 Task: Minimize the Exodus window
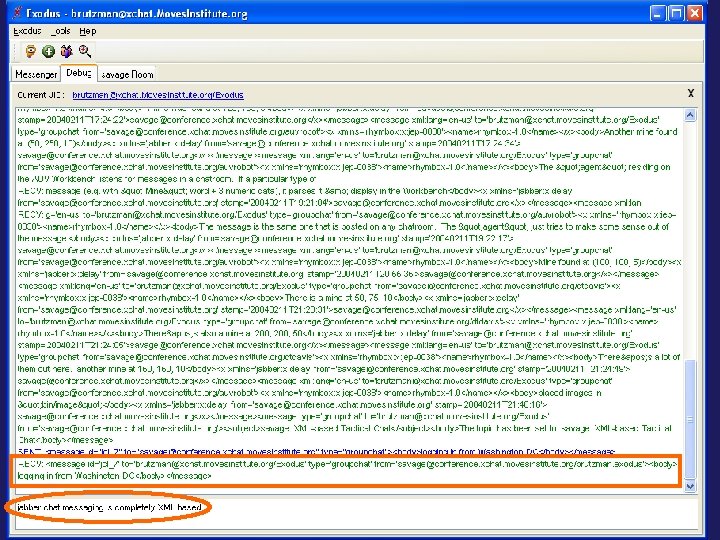[658, 13]
